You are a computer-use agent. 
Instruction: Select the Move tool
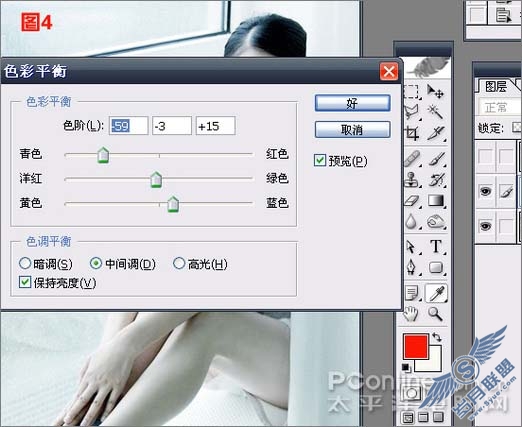pyautogui.click(x=435, y=91)
